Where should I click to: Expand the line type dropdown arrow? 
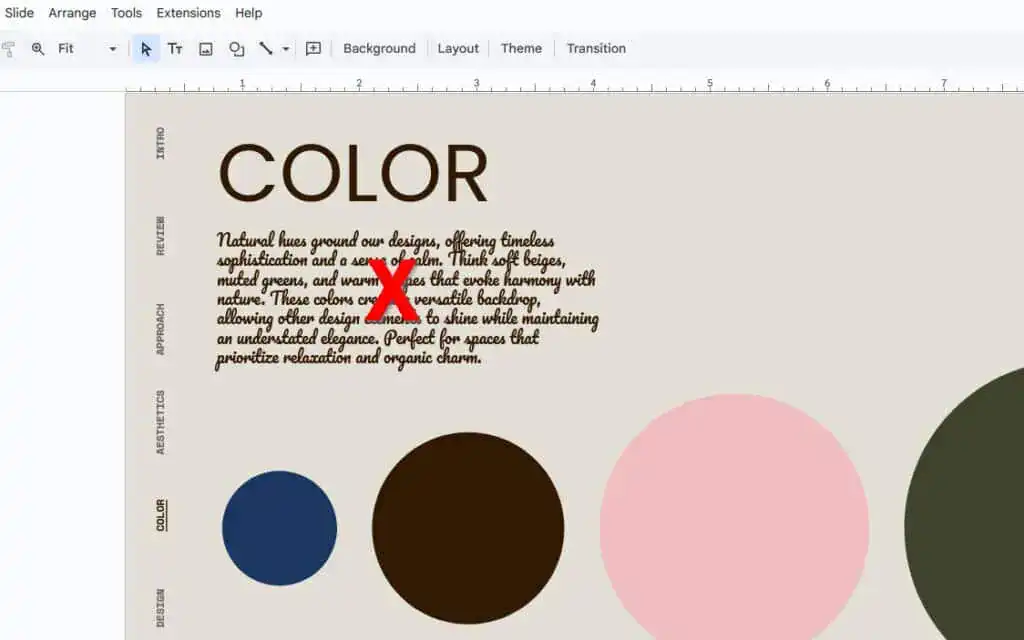tap(285, 49)
